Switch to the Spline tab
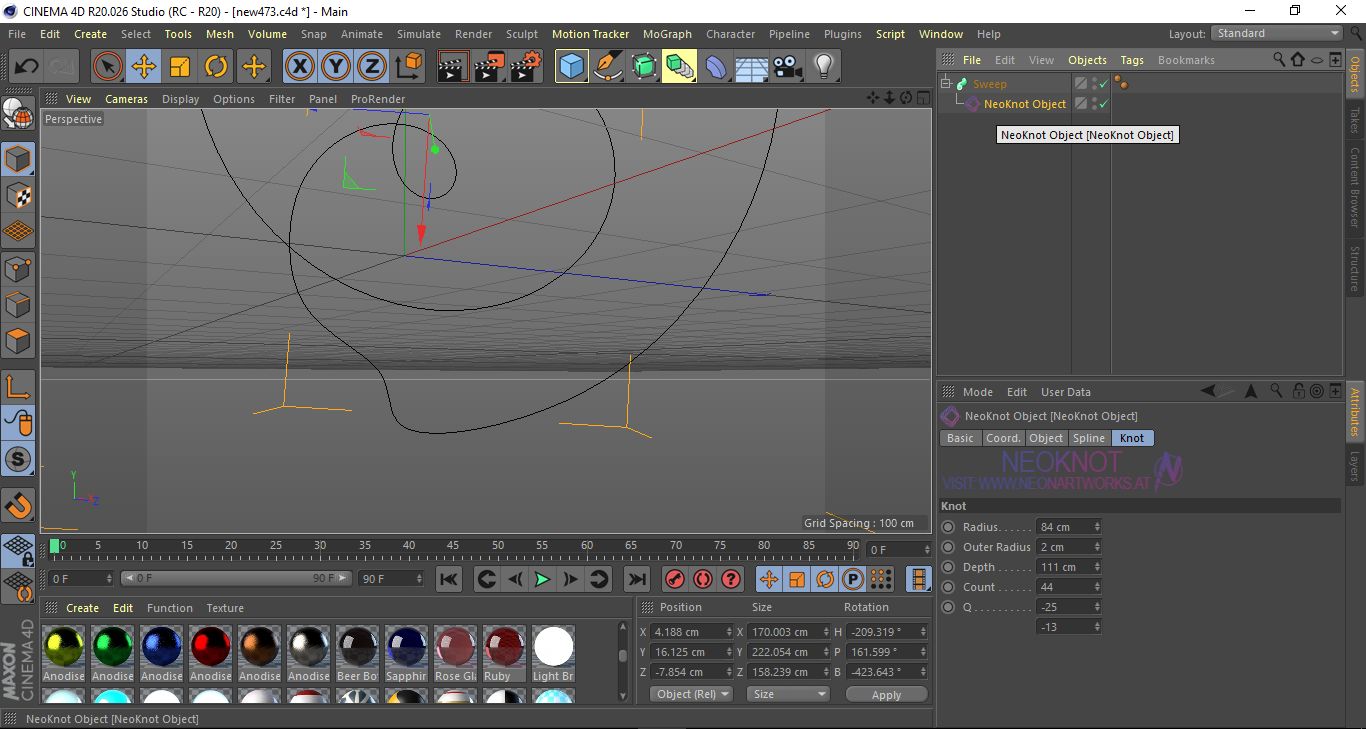 point(1089,438)
